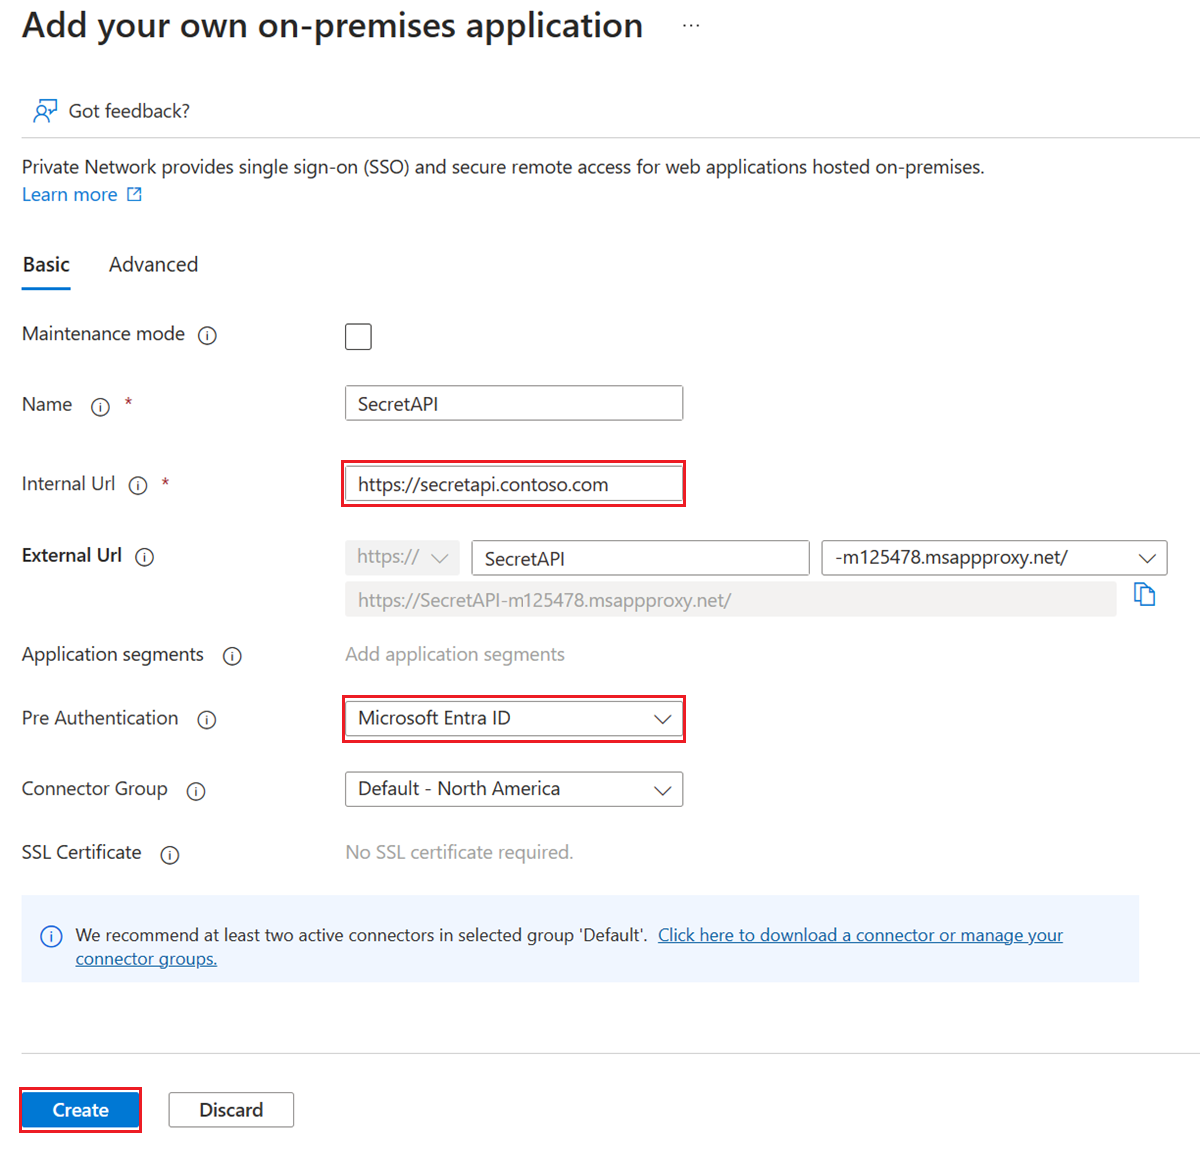Open the Pre Authentication info tooltip
The width and height of the screenshot is (1200, 1149).
(206, 720)
